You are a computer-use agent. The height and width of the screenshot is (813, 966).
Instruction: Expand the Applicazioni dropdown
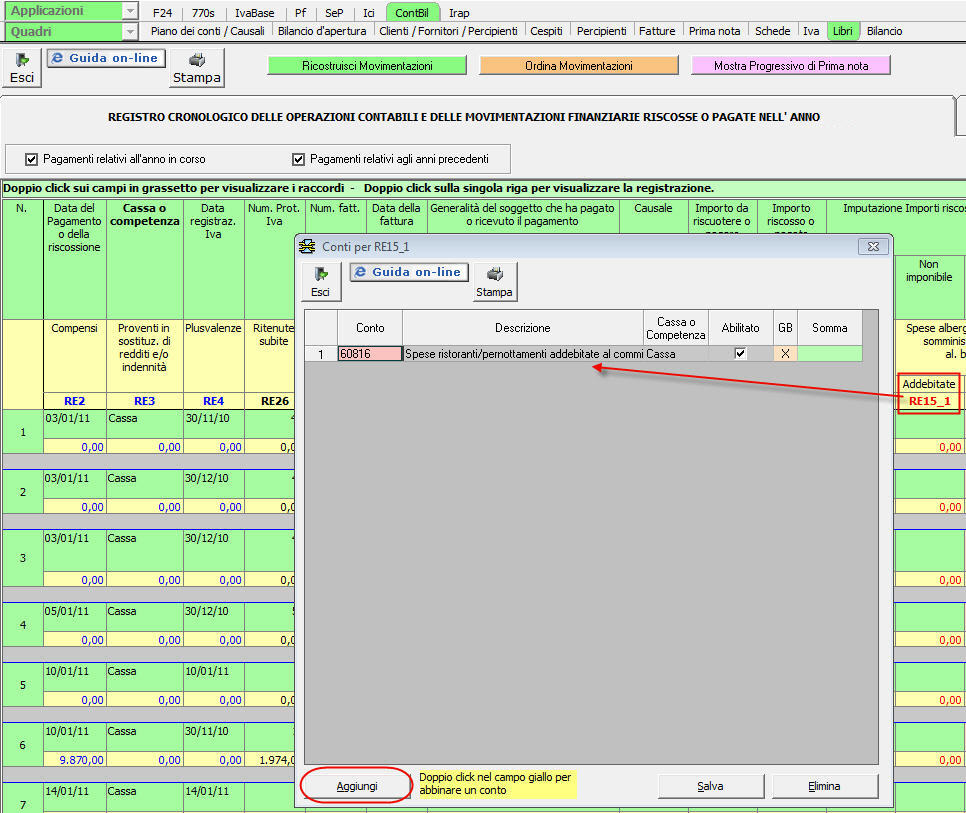tap(130, 11)
